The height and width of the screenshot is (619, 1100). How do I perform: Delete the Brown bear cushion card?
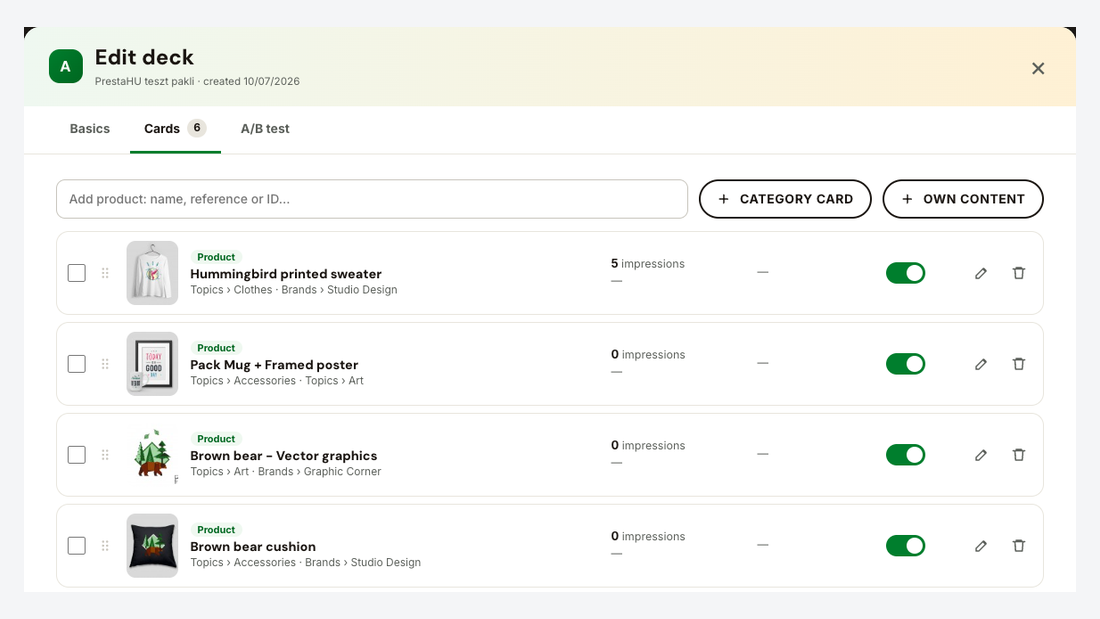coord(1019,545)
